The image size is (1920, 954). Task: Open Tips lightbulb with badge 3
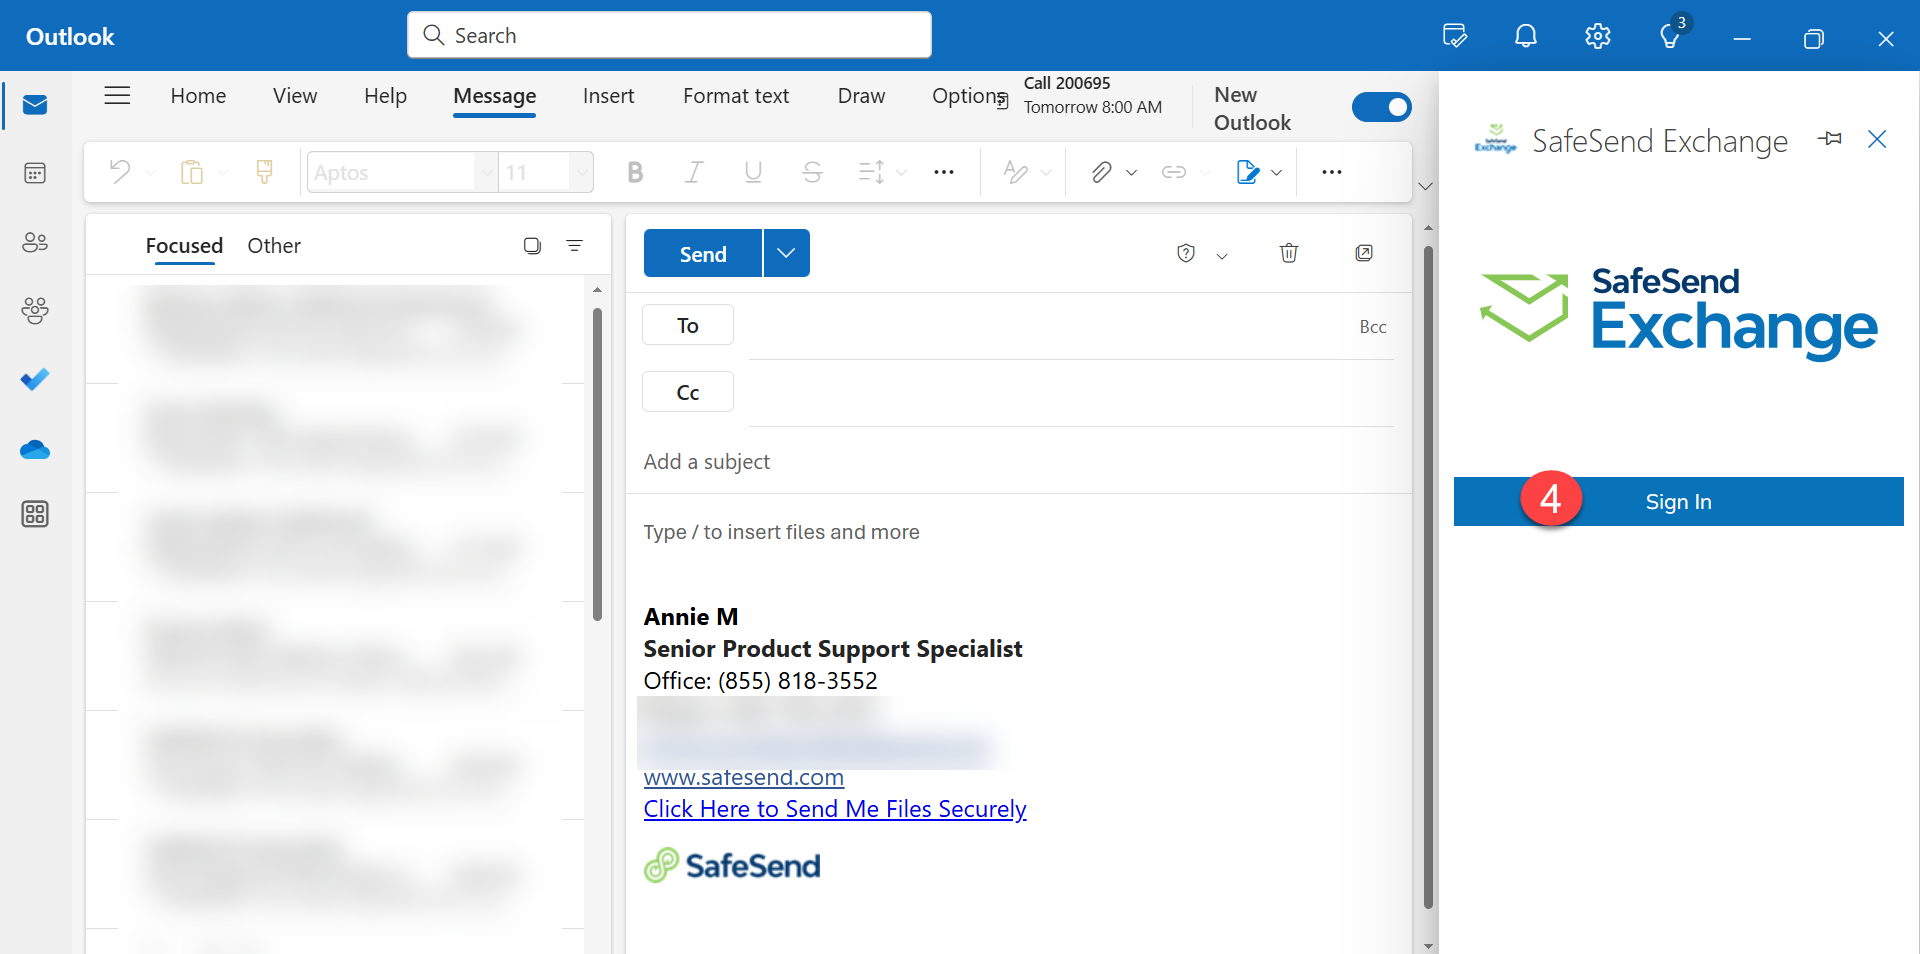coord(1670,36)
